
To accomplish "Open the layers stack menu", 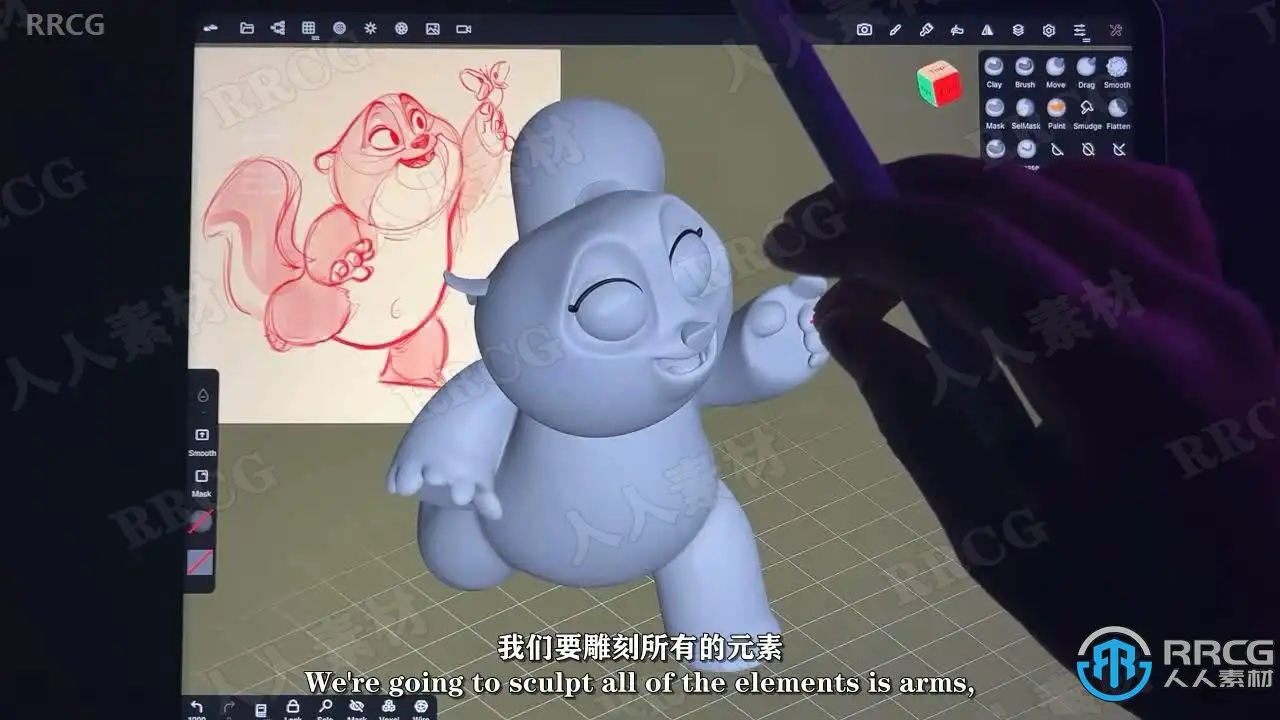I will 1018,30.
